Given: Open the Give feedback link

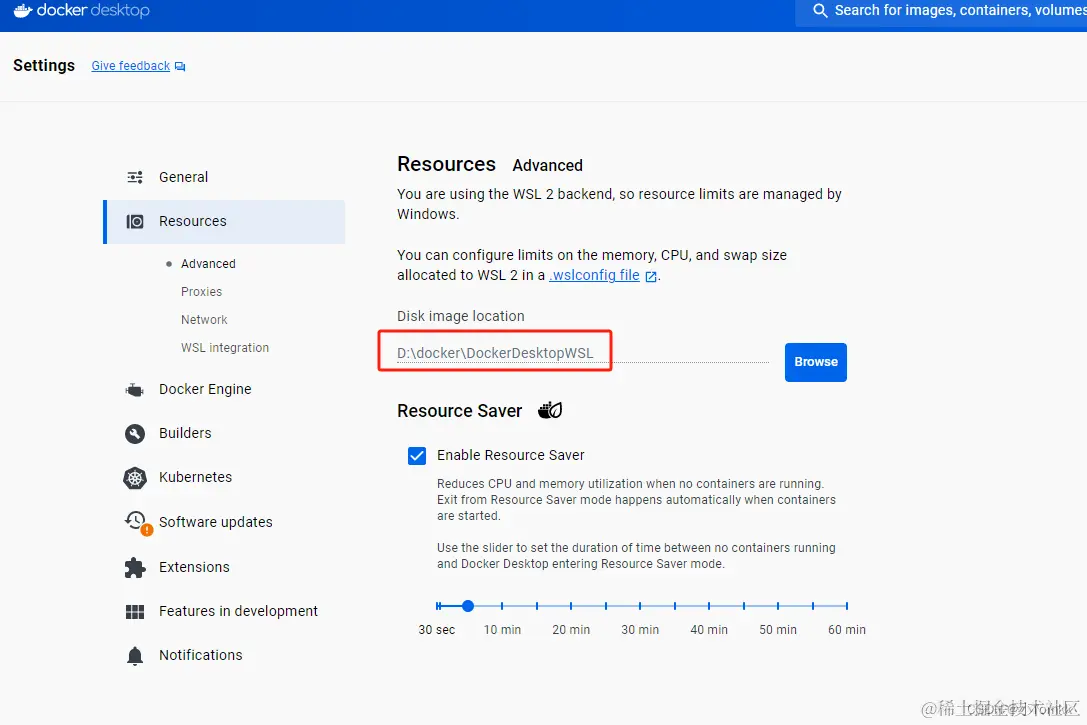Looking at the screenshot, I should coord(131,66).
